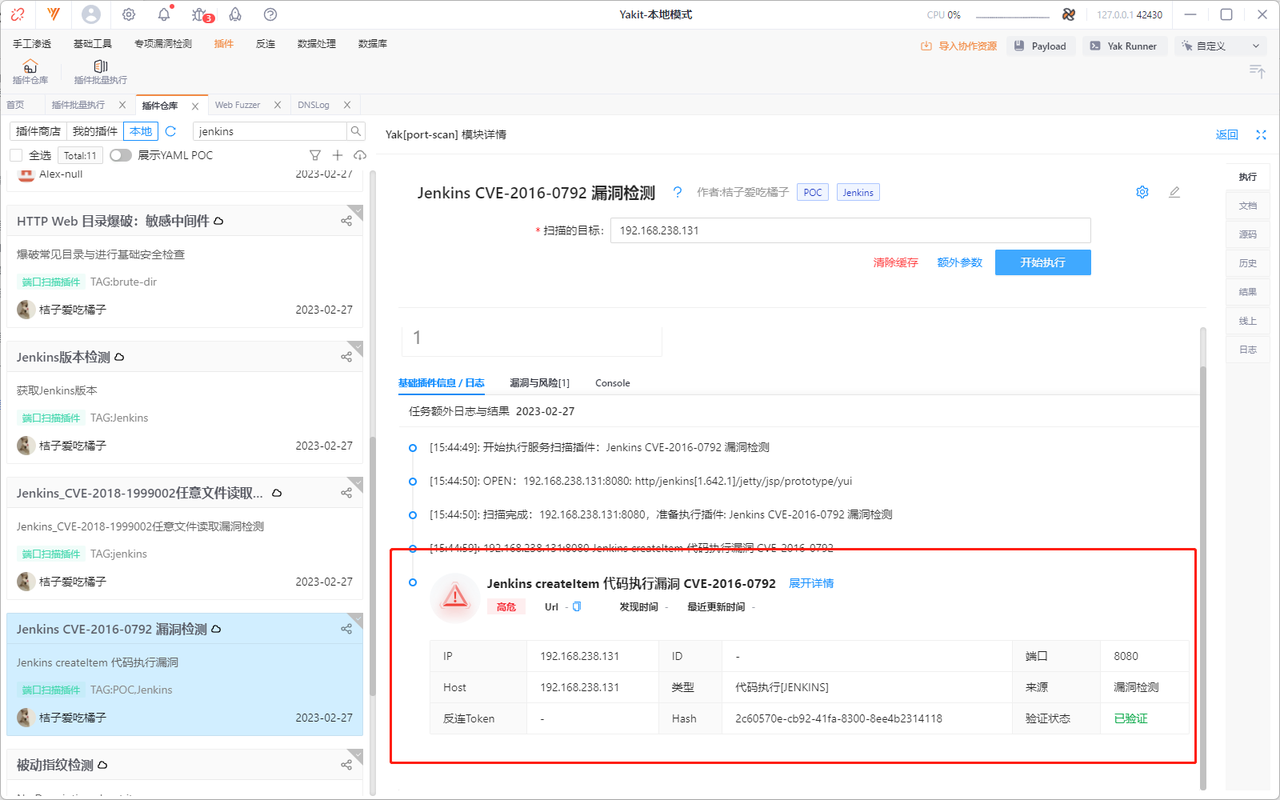Close the 插件批量执行 tab
The width and height of the screenshot is (1280, 800).
[x=122, y=105]
